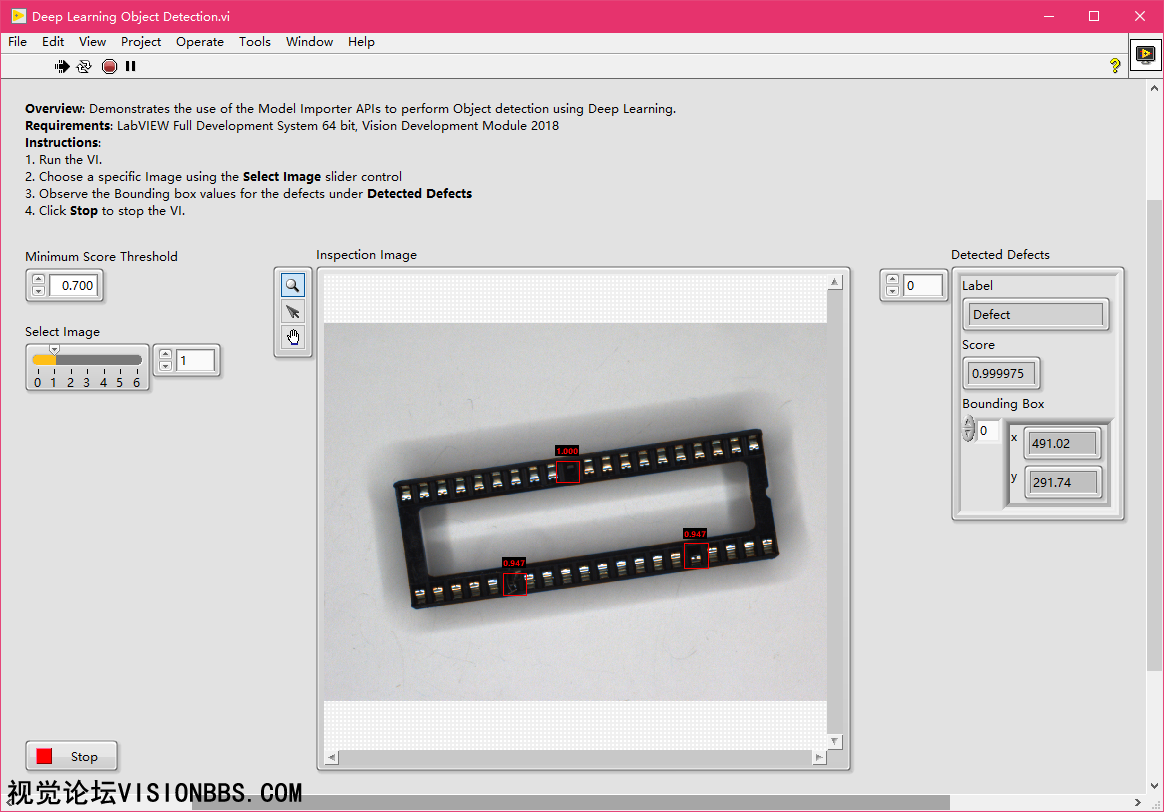Open the Operate menu

(x=199, y=42)
